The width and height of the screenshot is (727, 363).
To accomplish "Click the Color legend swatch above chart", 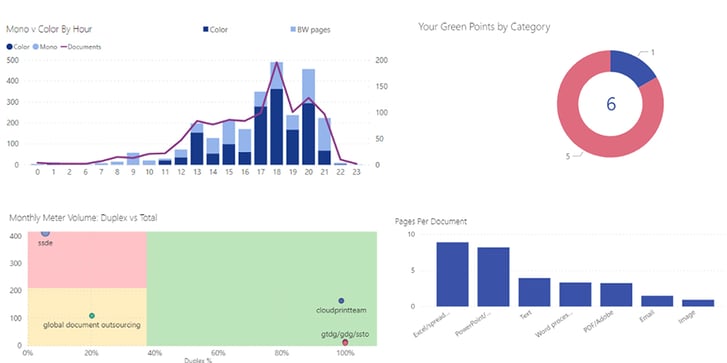I will click(205, 30).
